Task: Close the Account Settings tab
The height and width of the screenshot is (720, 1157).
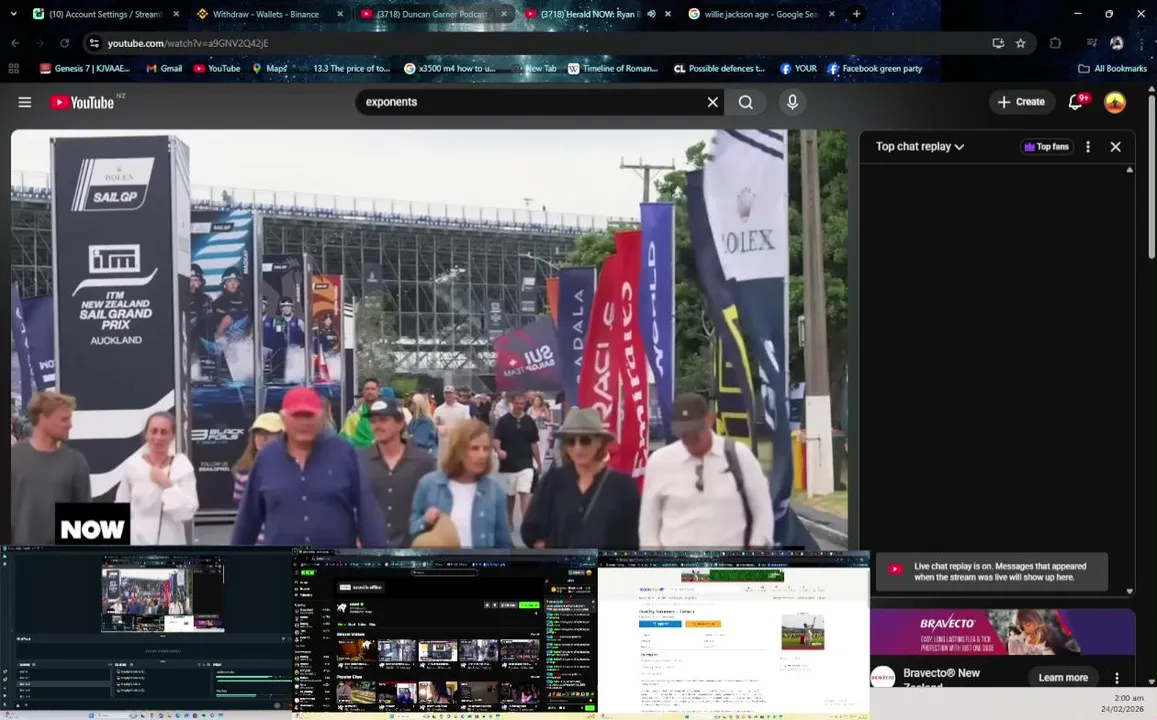Action: click(x=176, y=14)
